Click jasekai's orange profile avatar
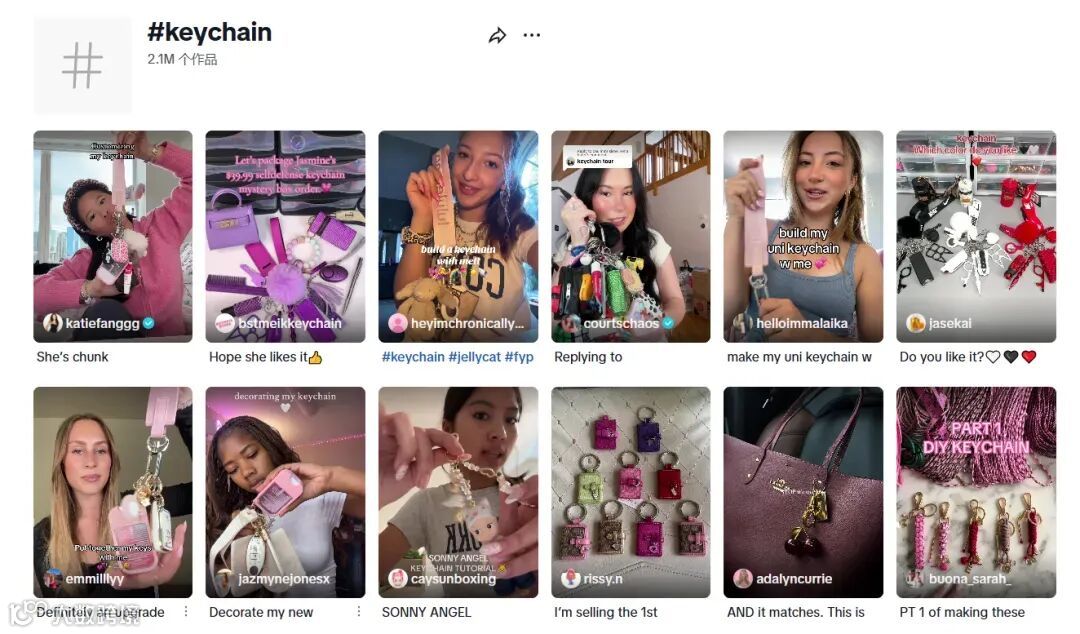Viewport: 1080px width, 634px height. (915, 323)
